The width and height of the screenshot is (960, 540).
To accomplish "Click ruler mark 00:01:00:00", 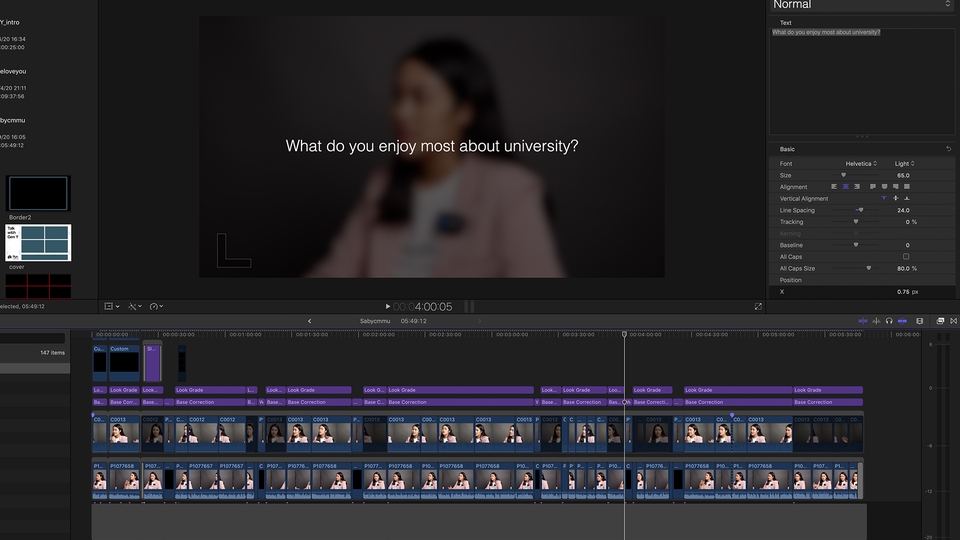I will pos(245,334).
